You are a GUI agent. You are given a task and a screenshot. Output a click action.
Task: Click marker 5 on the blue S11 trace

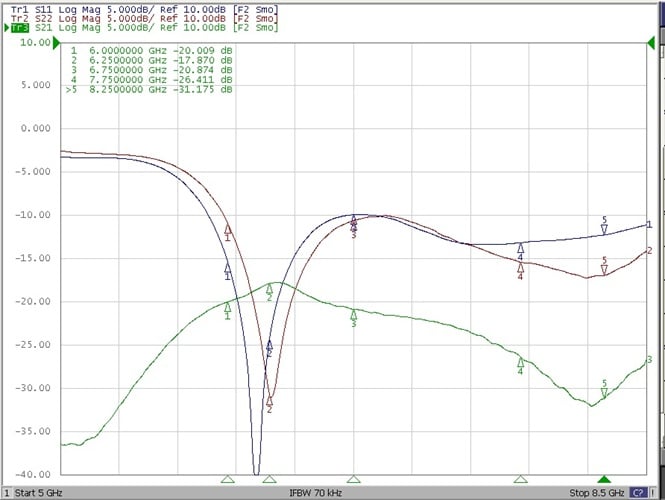(x=604, y=226)
